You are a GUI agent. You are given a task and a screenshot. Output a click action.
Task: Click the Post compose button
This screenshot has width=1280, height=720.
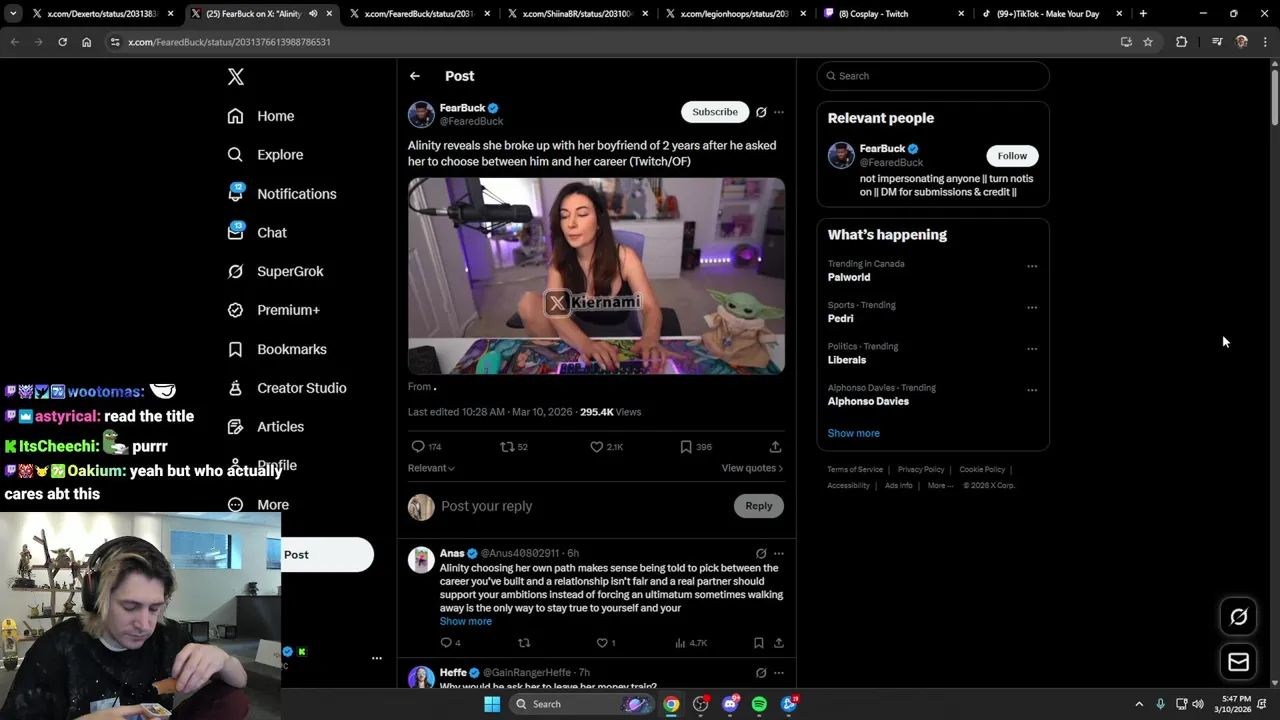coord(326,555)
